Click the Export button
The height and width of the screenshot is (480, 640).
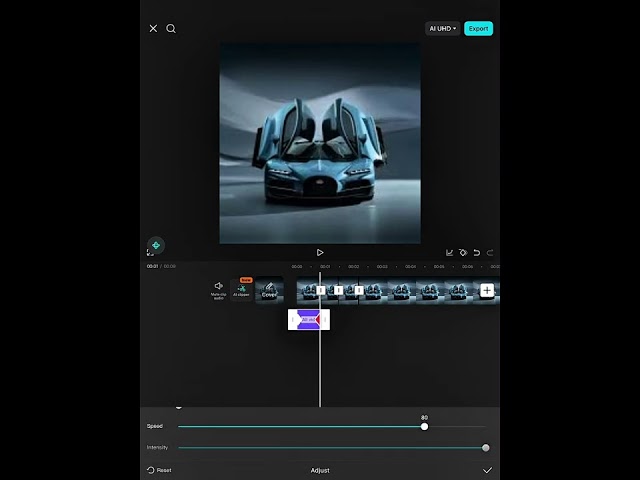(x=478, y=29)
